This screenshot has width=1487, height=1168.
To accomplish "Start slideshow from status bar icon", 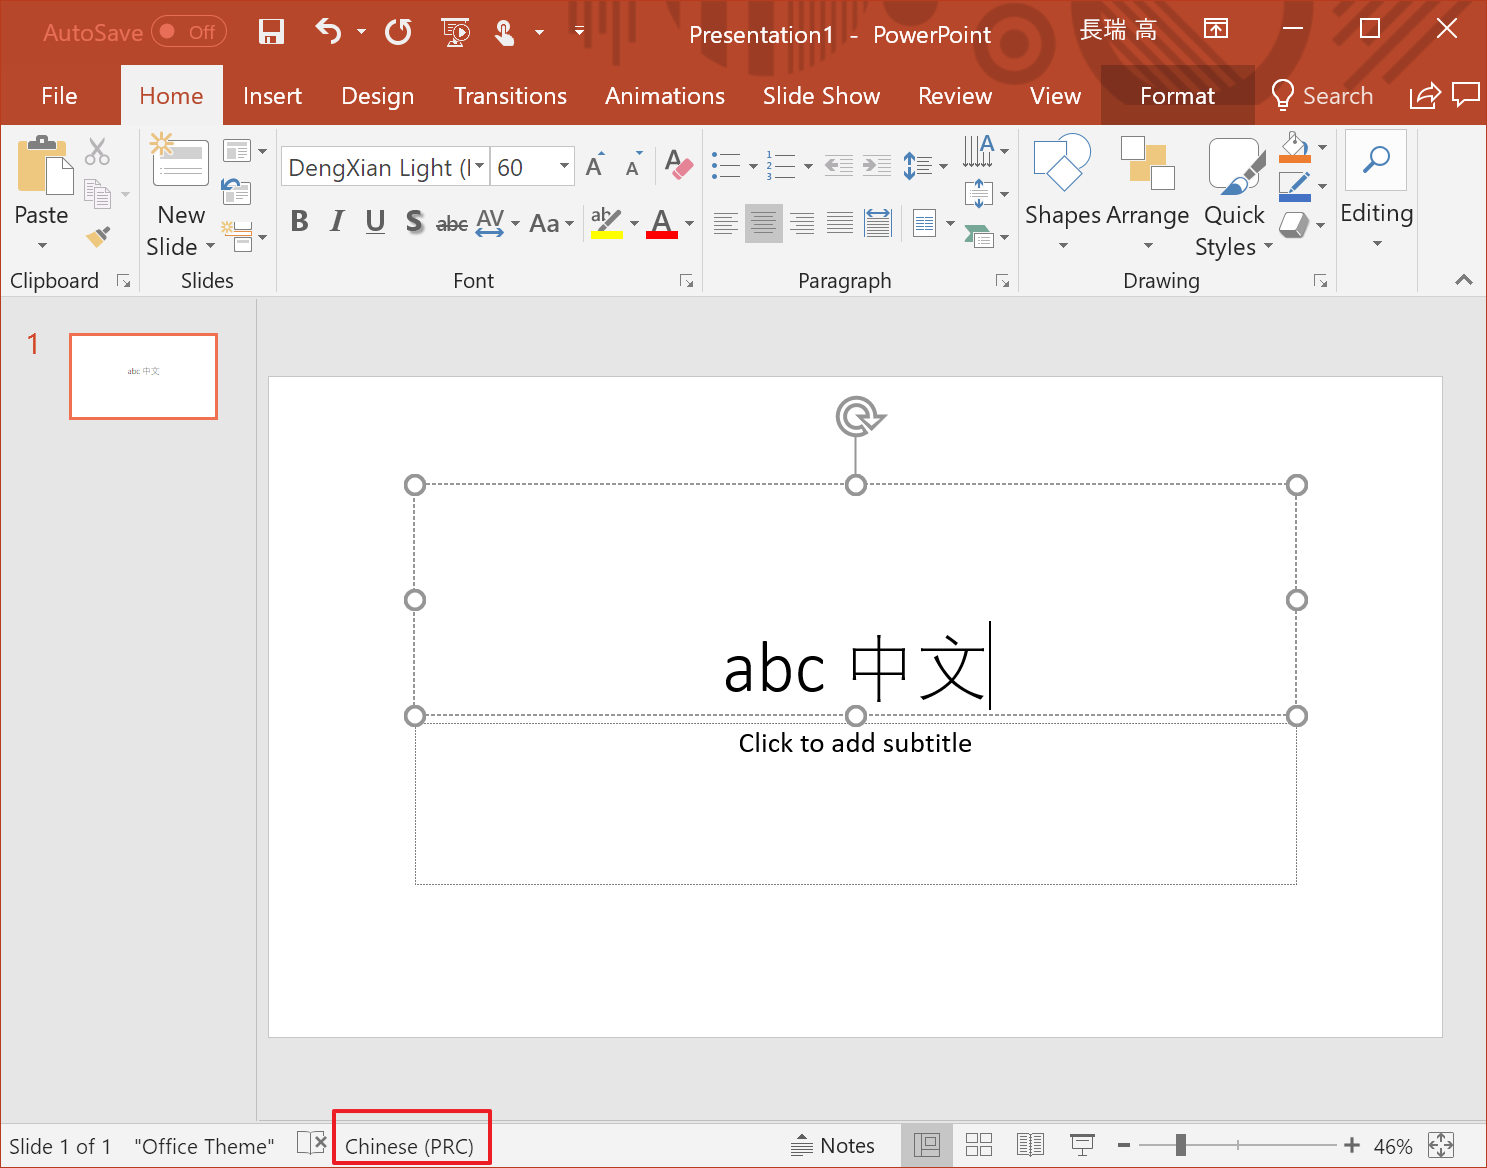I will [x=1082, y=1145].
